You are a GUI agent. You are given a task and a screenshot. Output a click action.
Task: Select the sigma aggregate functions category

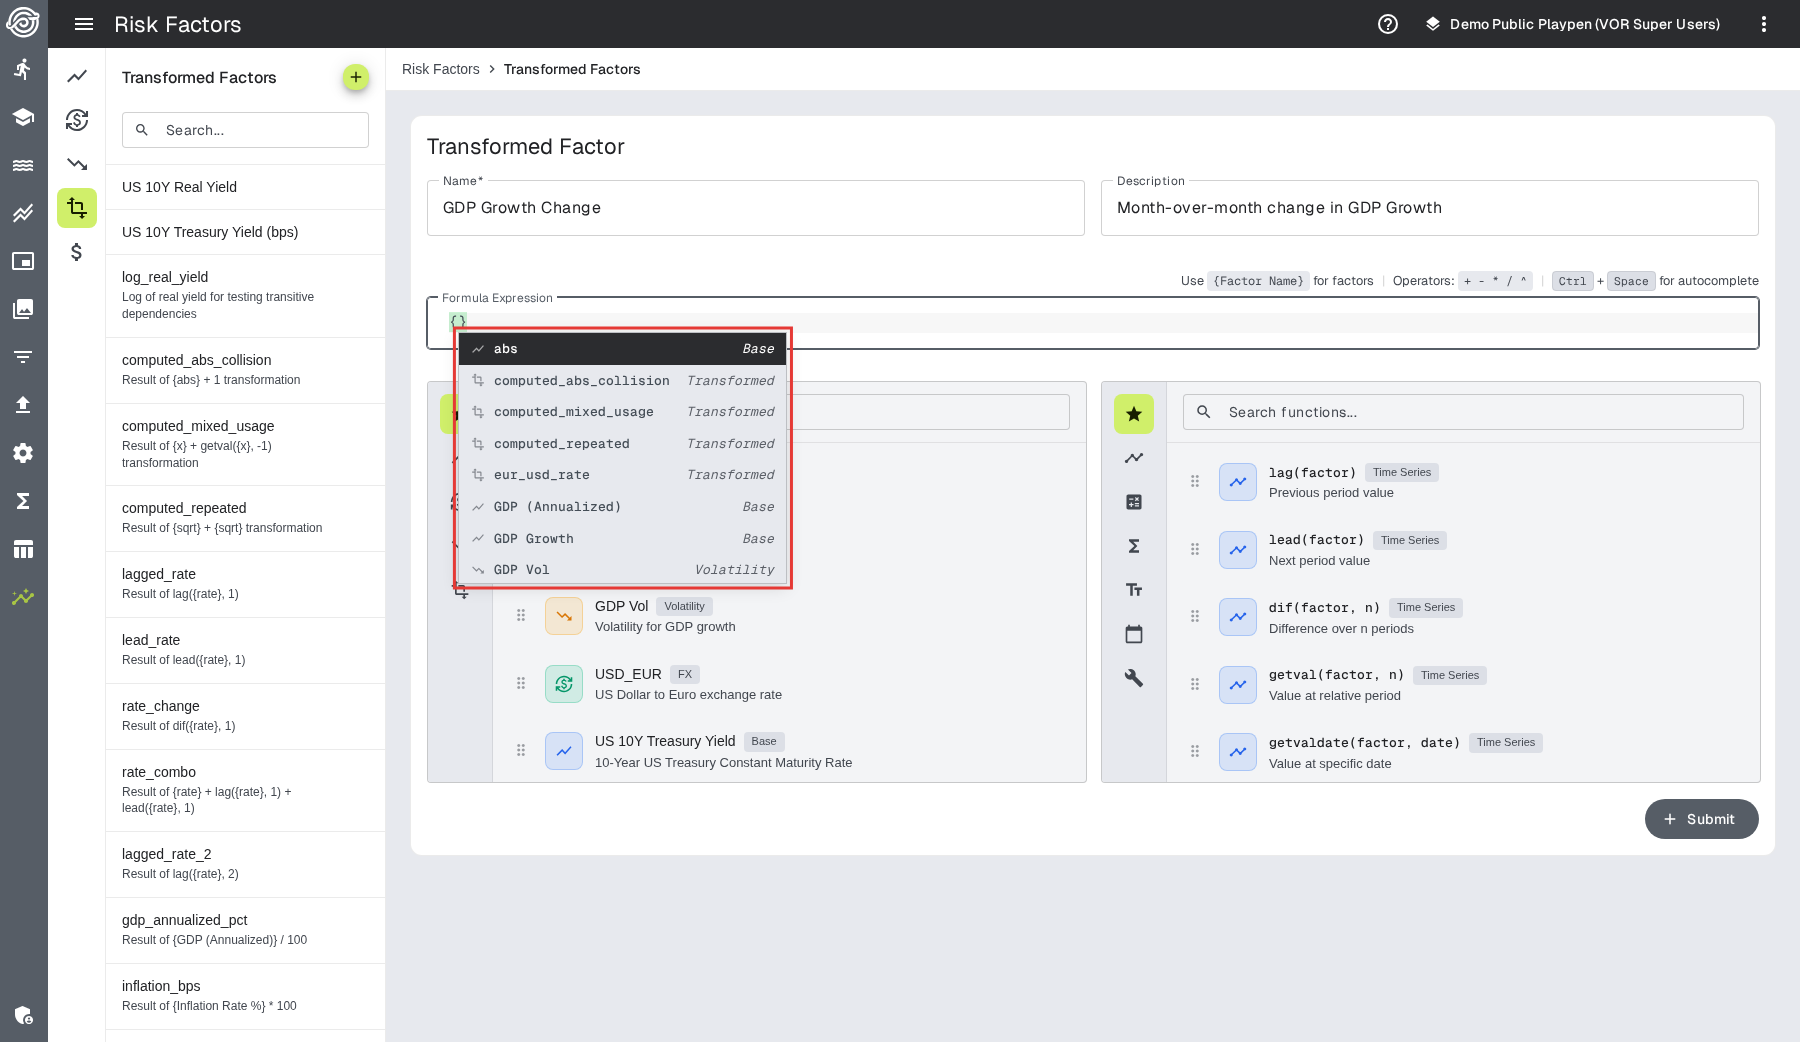coord(1134,546)
